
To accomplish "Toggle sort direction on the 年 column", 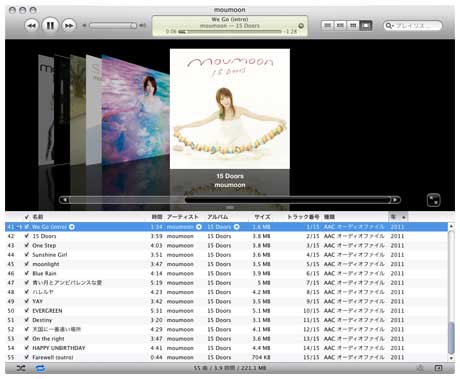I will coord(398,217).
